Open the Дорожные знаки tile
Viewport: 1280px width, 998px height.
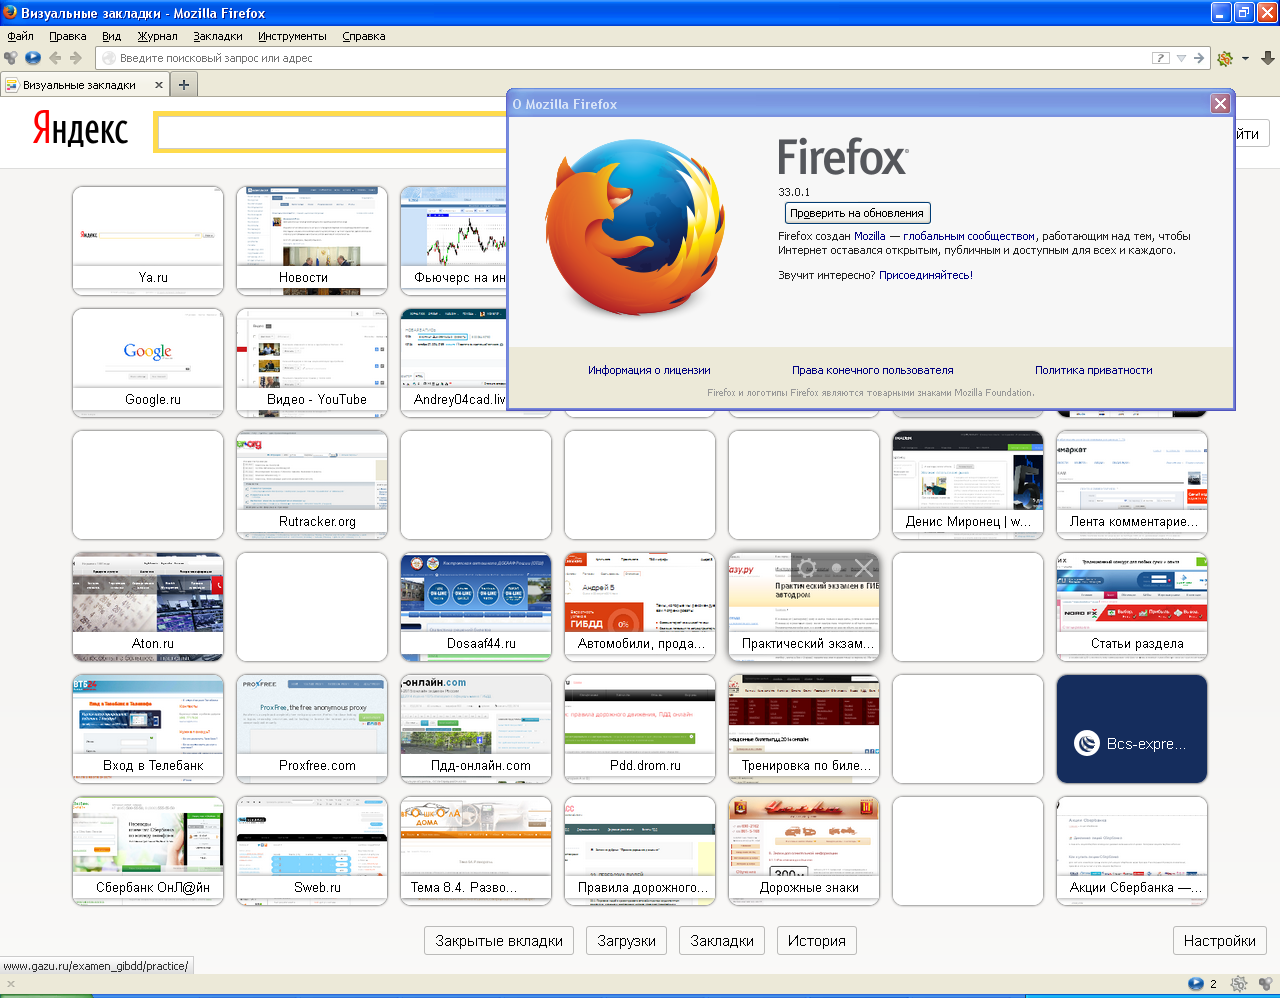[804, 851]
